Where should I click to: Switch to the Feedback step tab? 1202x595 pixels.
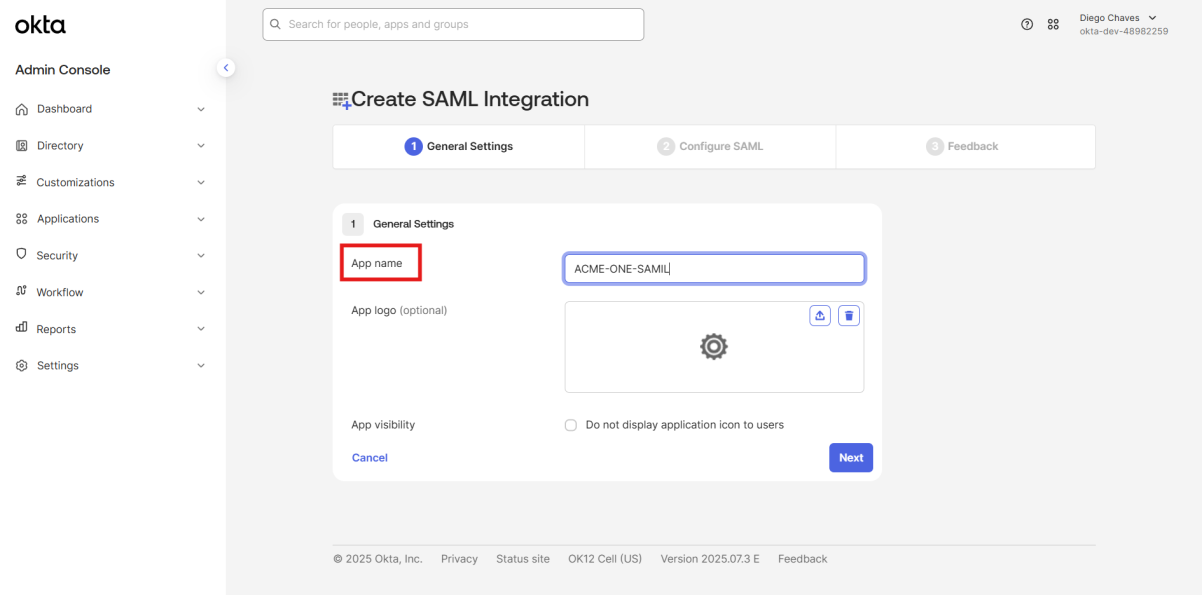(965, 146)
